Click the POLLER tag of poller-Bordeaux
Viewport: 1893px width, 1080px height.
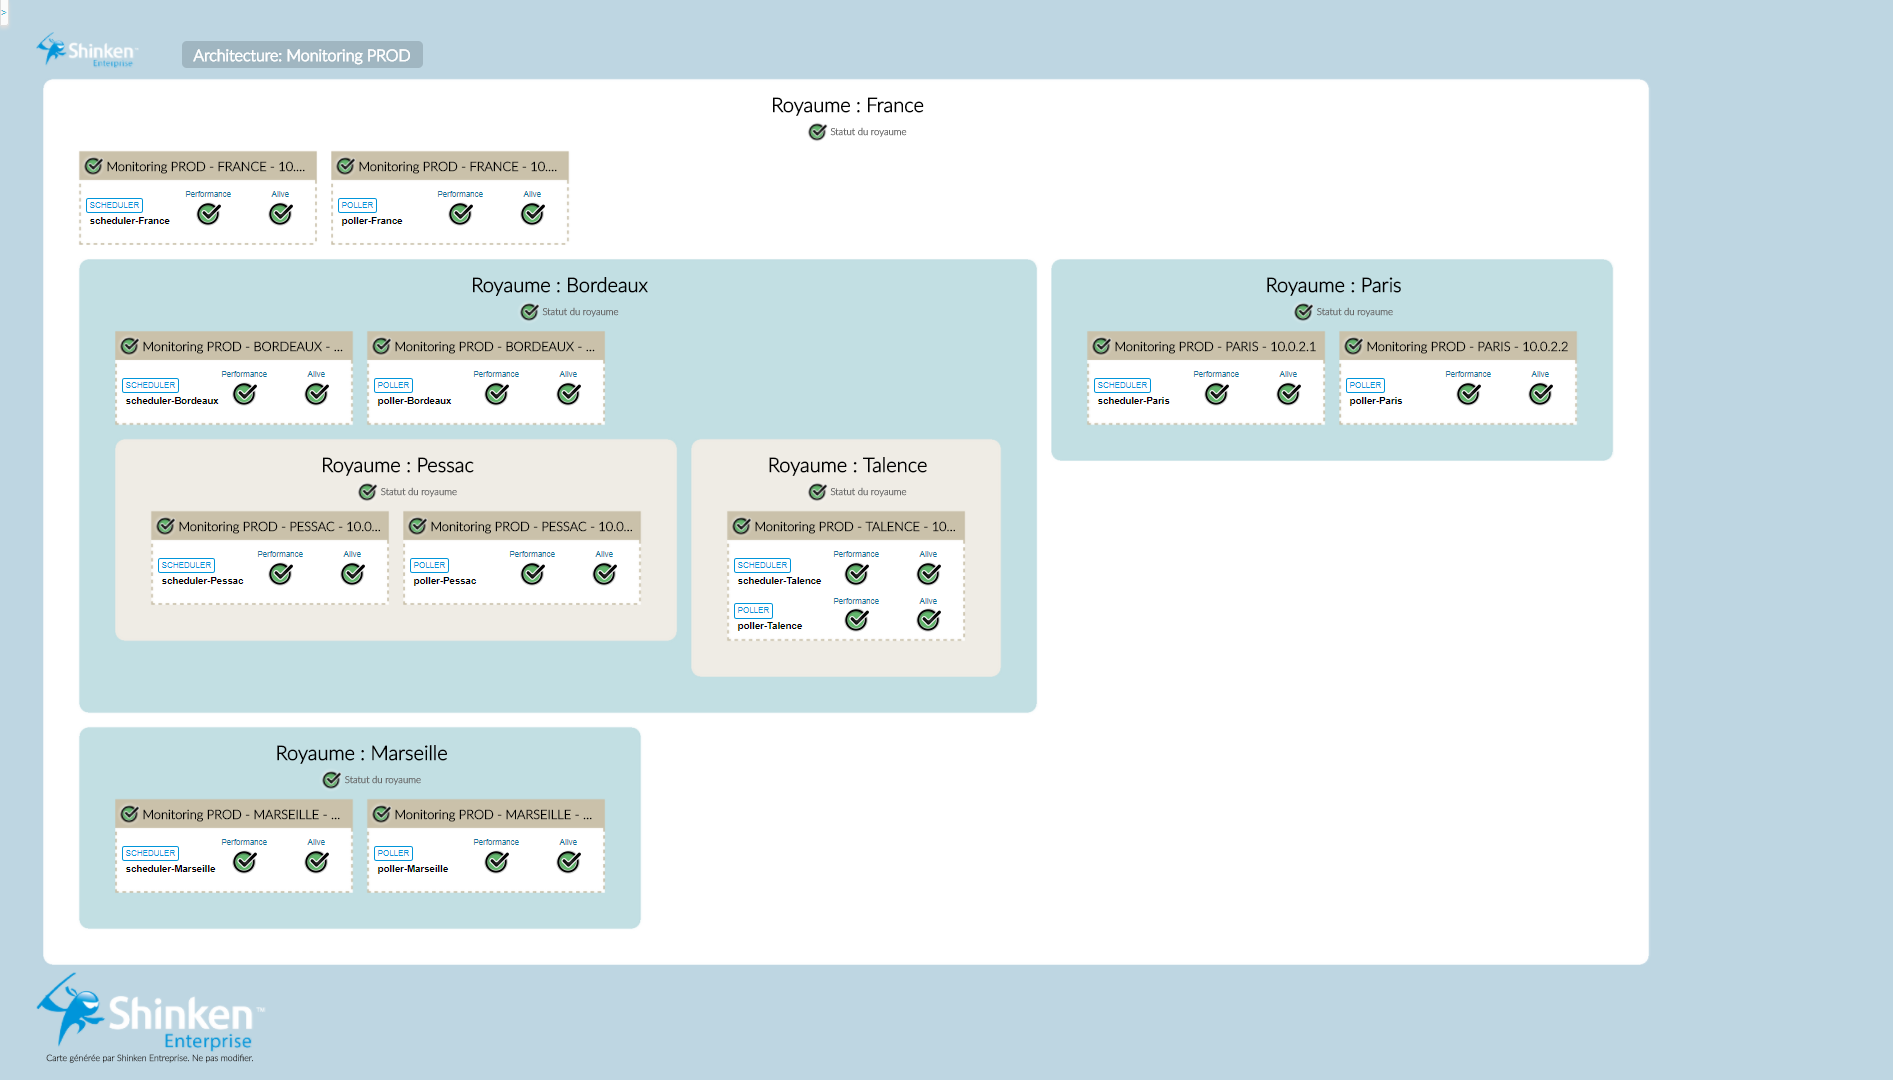393,385
